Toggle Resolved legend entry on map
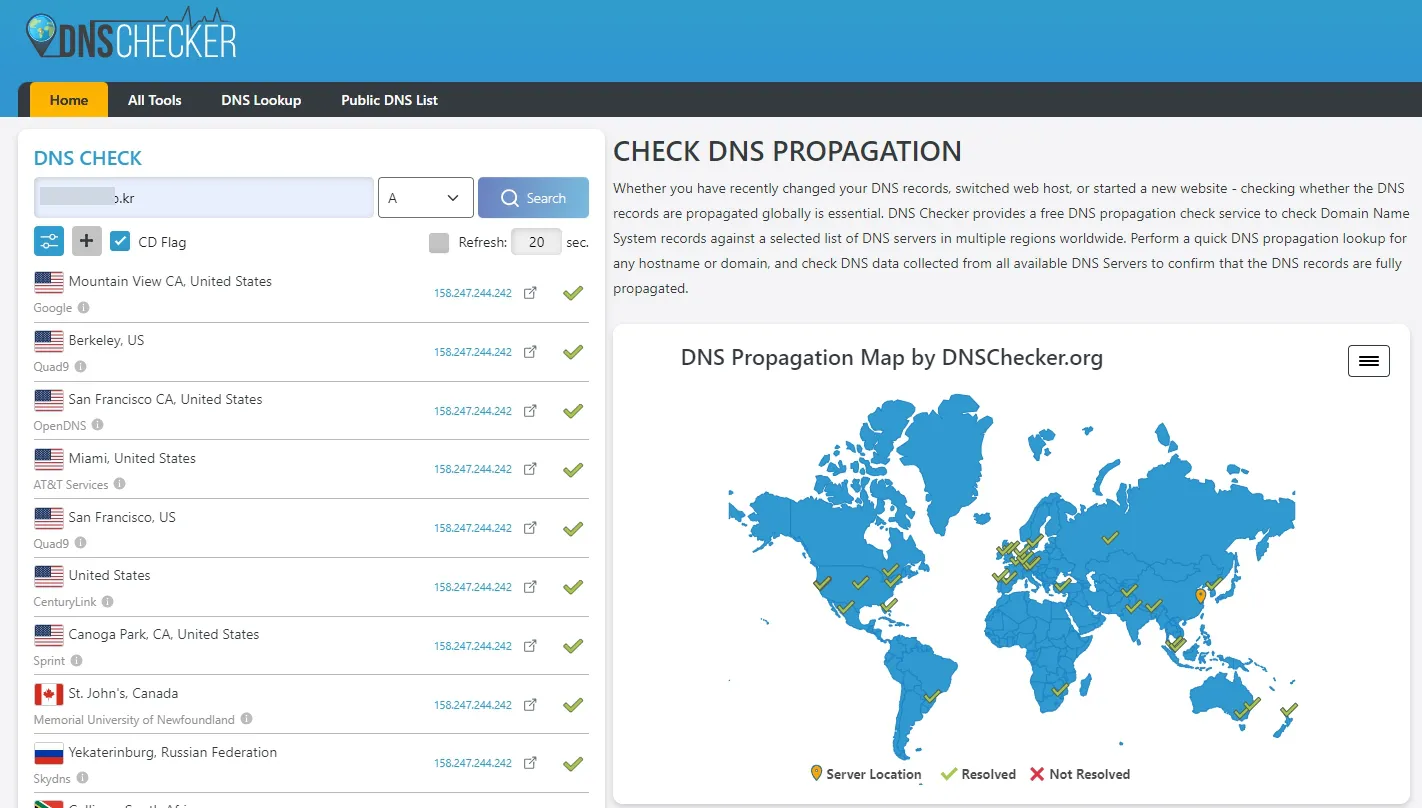This screenshot has height=808, width=1422. (978, 774)
